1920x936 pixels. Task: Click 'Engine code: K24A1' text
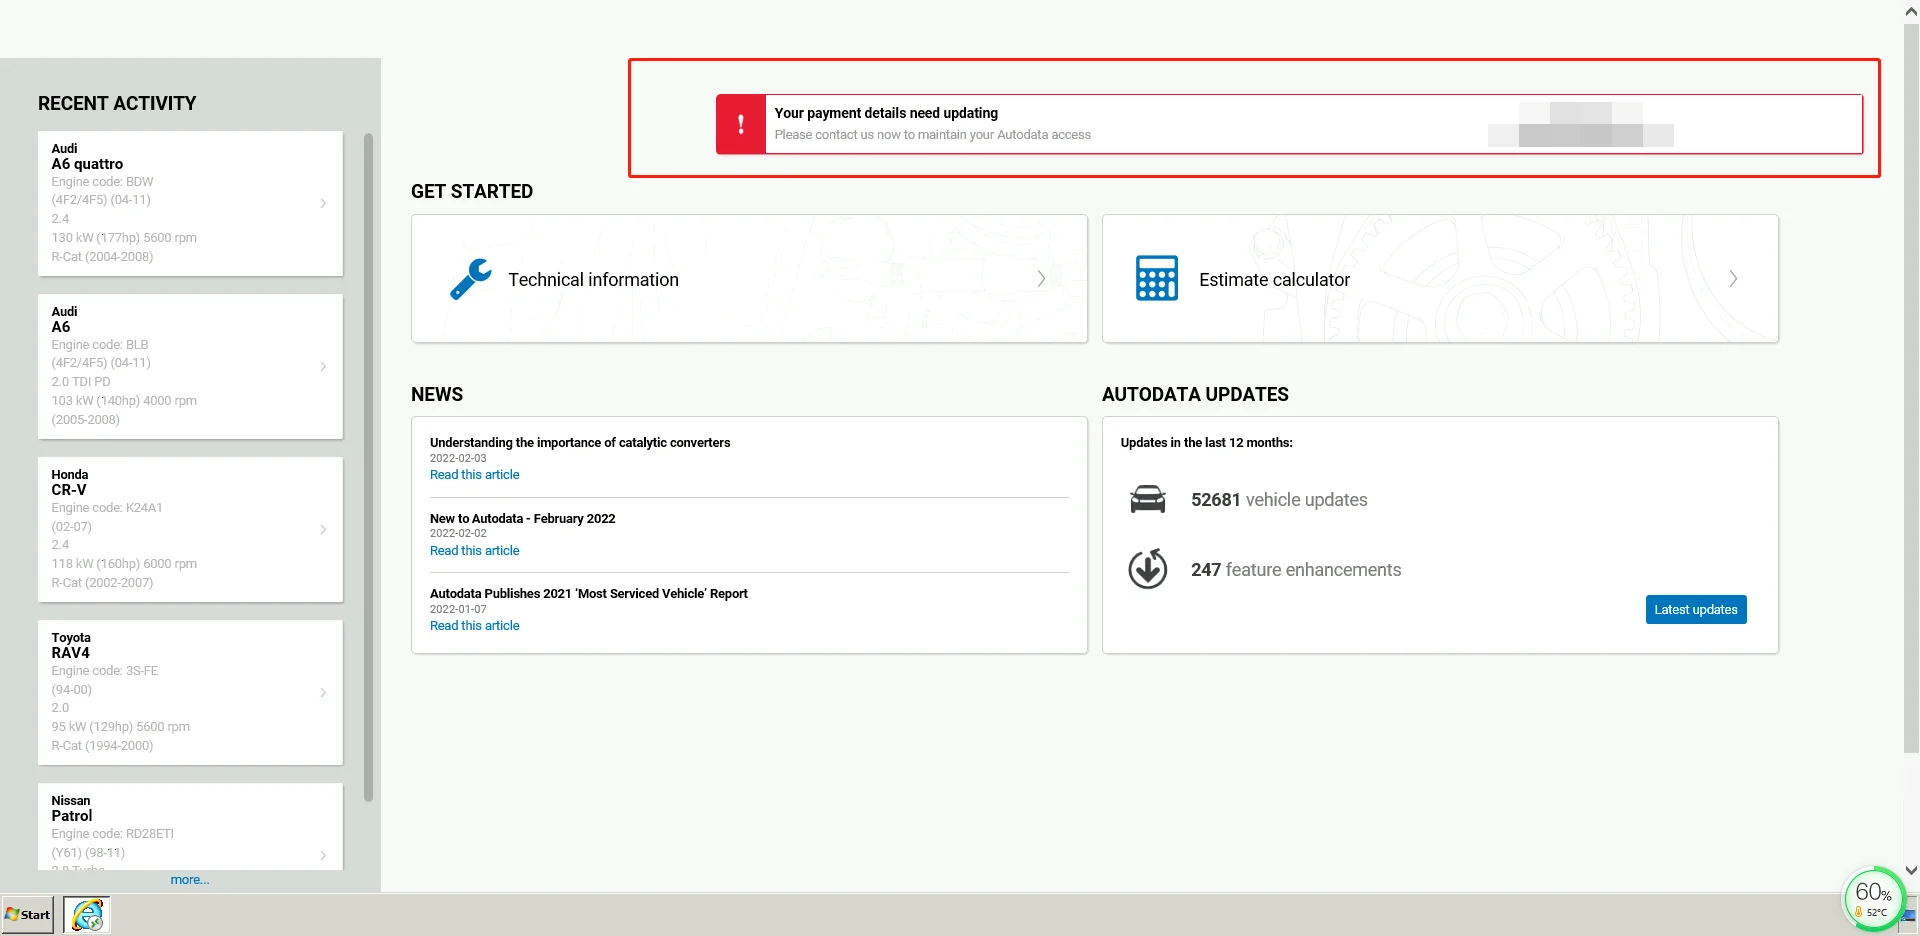tap(107, 508)
